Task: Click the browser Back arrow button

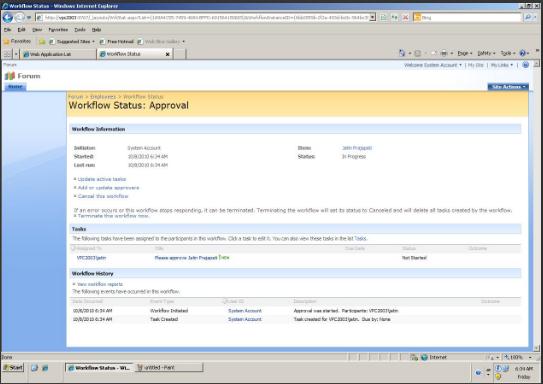Action: 8,17
